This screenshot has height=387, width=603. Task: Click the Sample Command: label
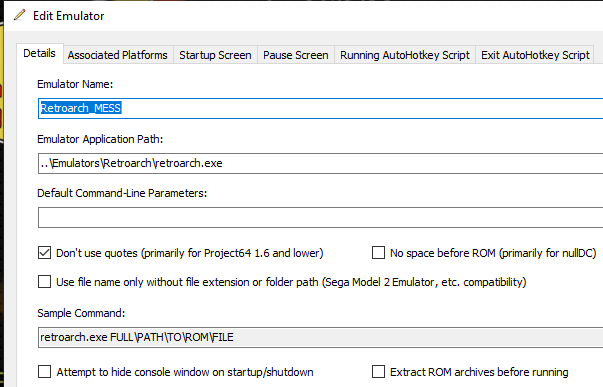click(81, 313)
